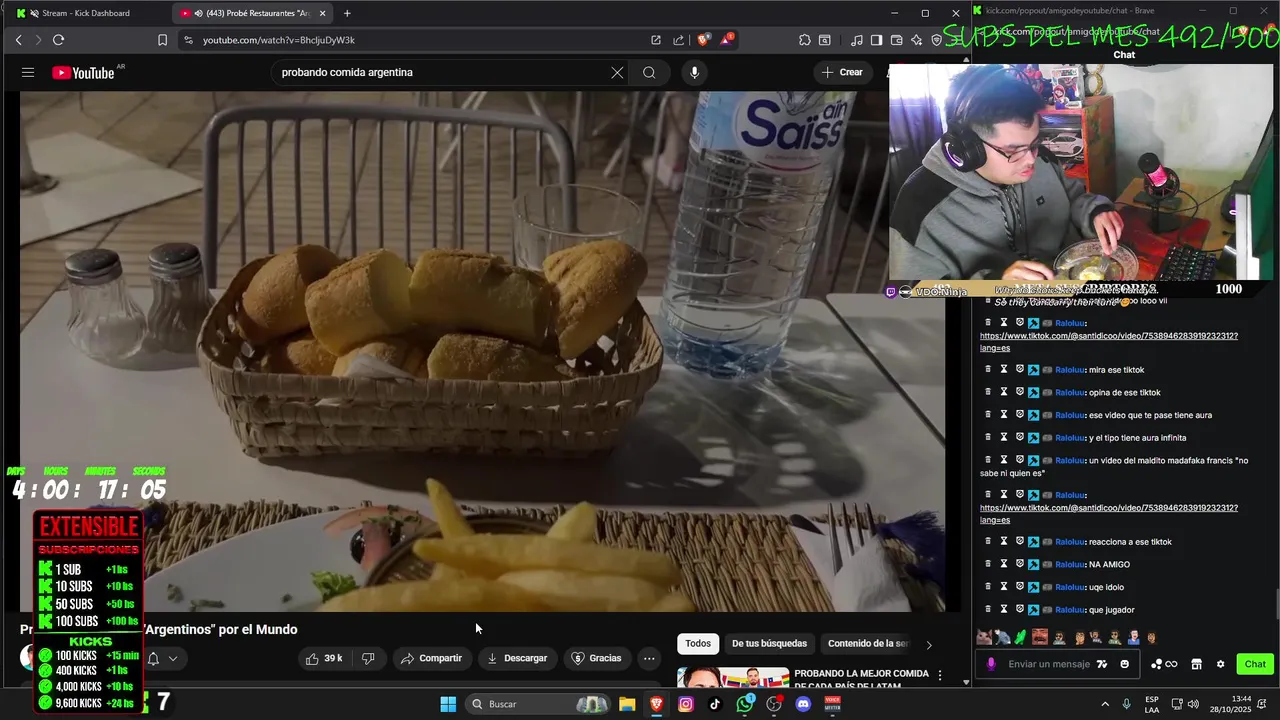
Task: Start voice search with microphone icon
Action: (694, 72)
